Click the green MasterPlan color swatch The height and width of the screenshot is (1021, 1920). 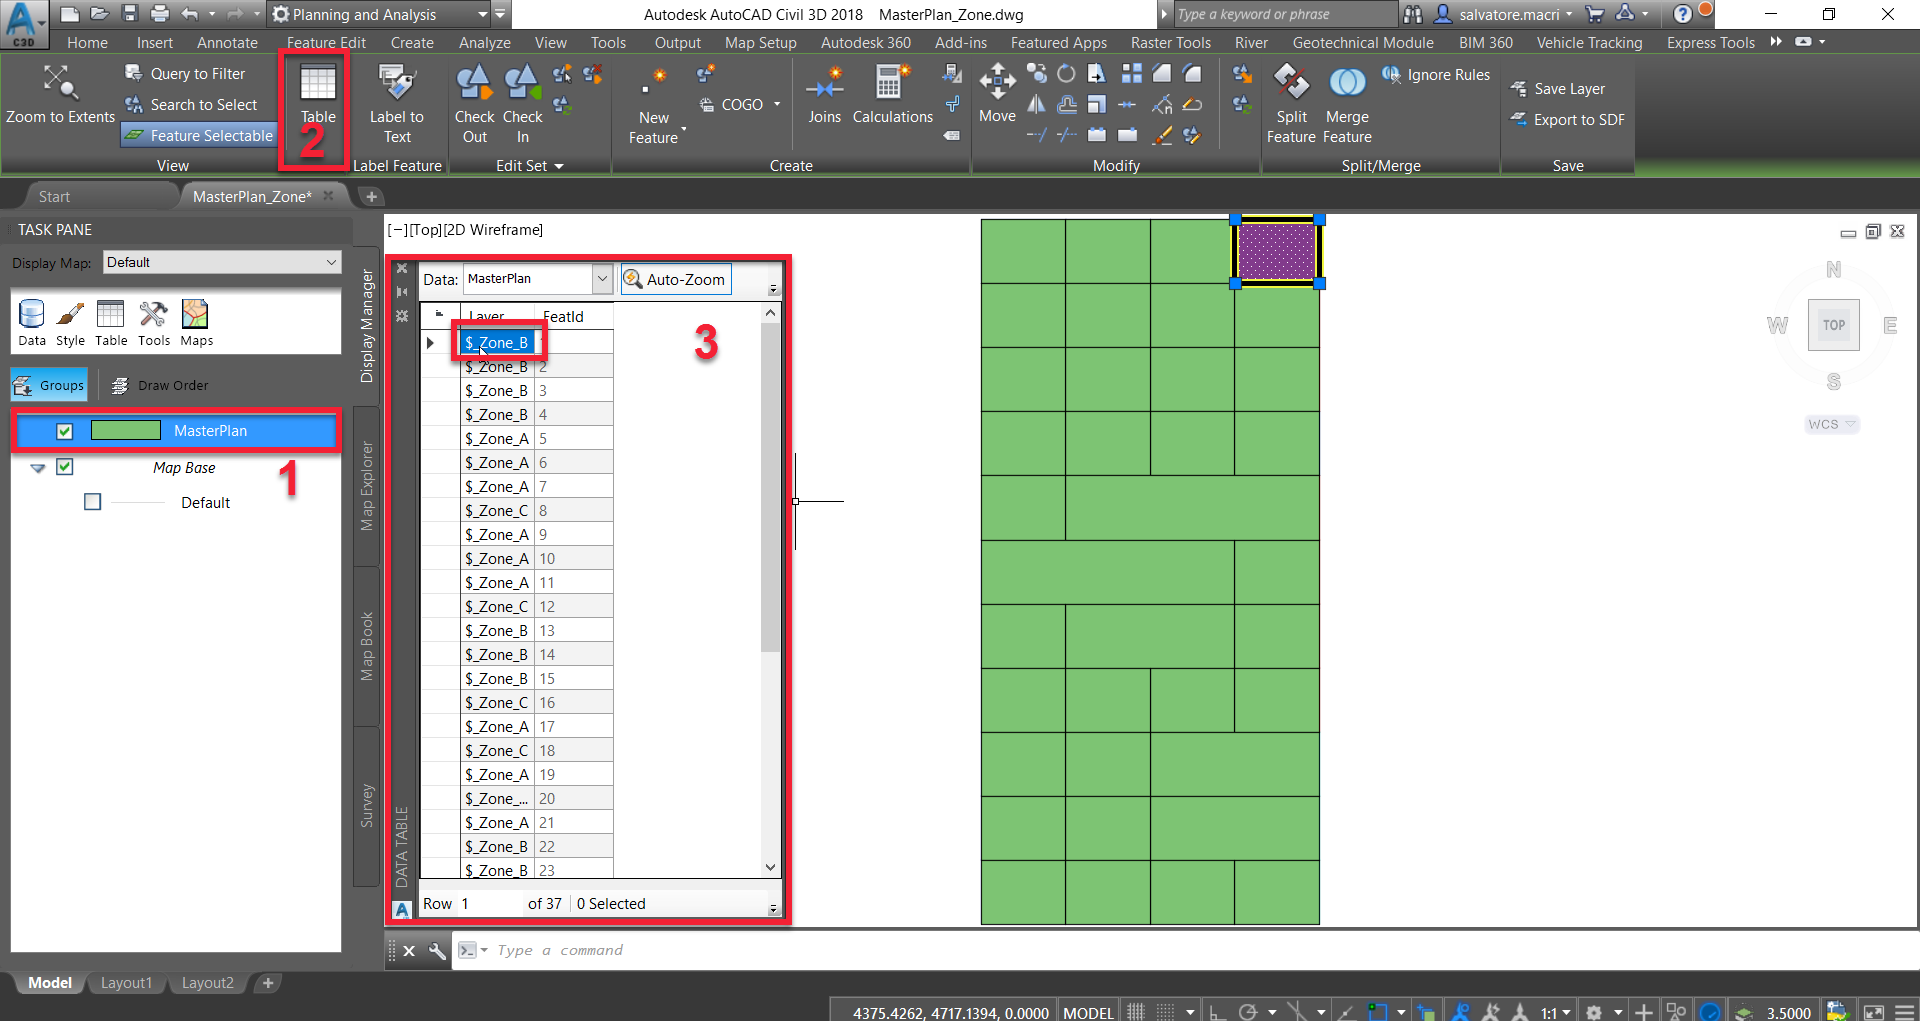[125, 430]
